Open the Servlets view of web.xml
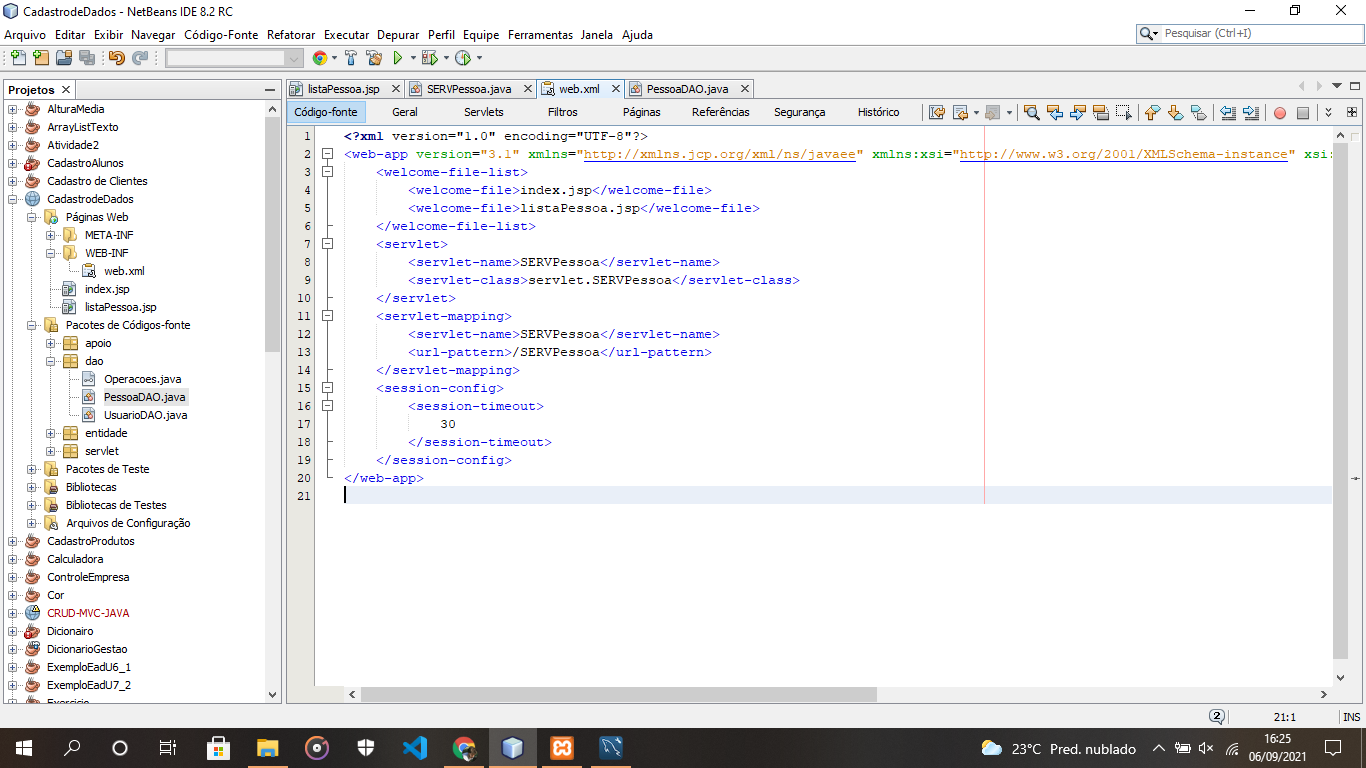Viewport: 1366px width, 768px height. pos(484,112)
